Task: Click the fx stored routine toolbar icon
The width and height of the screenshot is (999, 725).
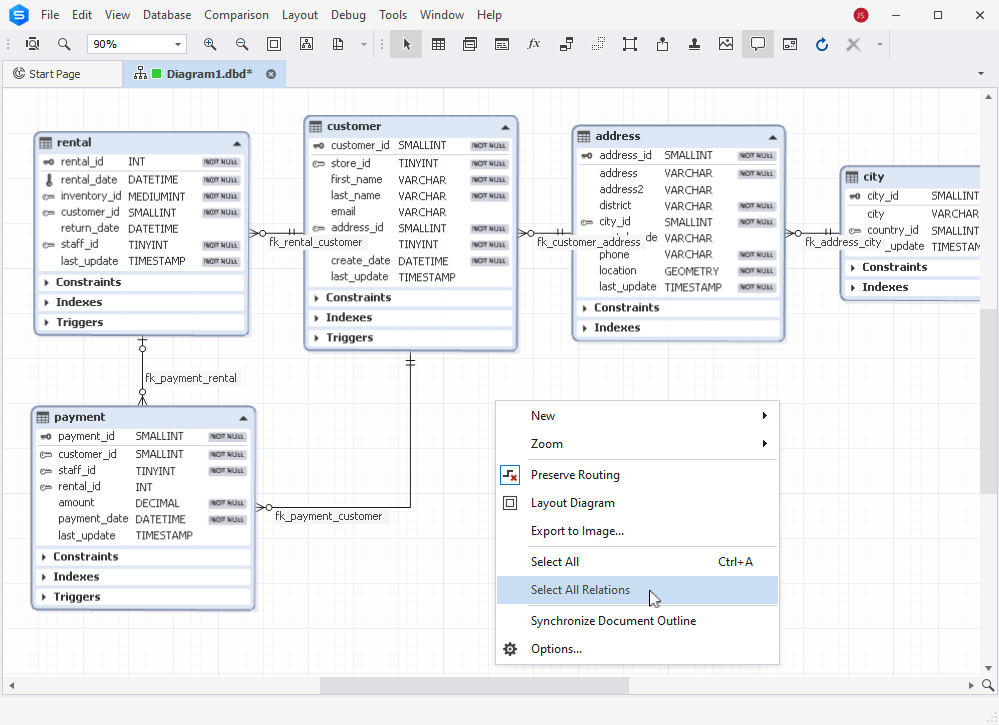Action: 533,44
